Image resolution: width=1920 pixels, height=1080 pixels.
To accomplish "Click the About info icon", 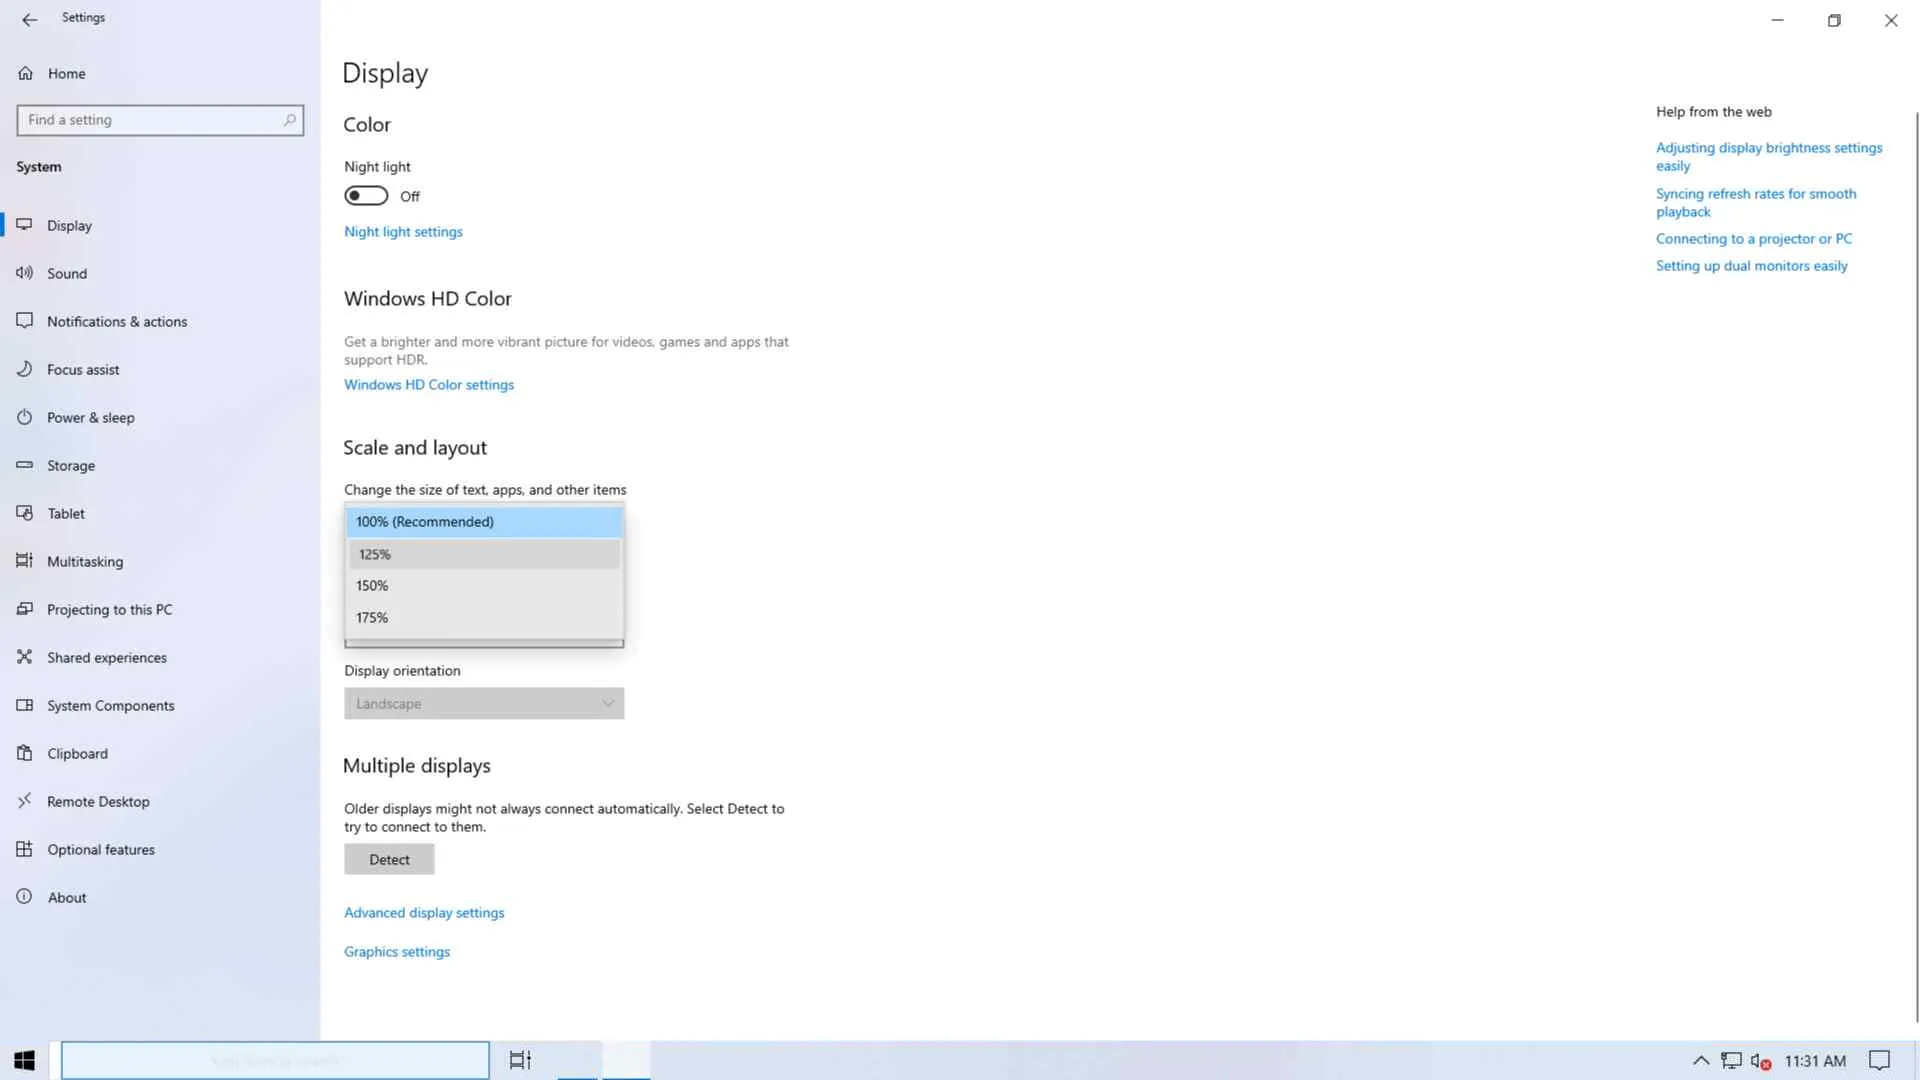I will (x=25, y=897).
